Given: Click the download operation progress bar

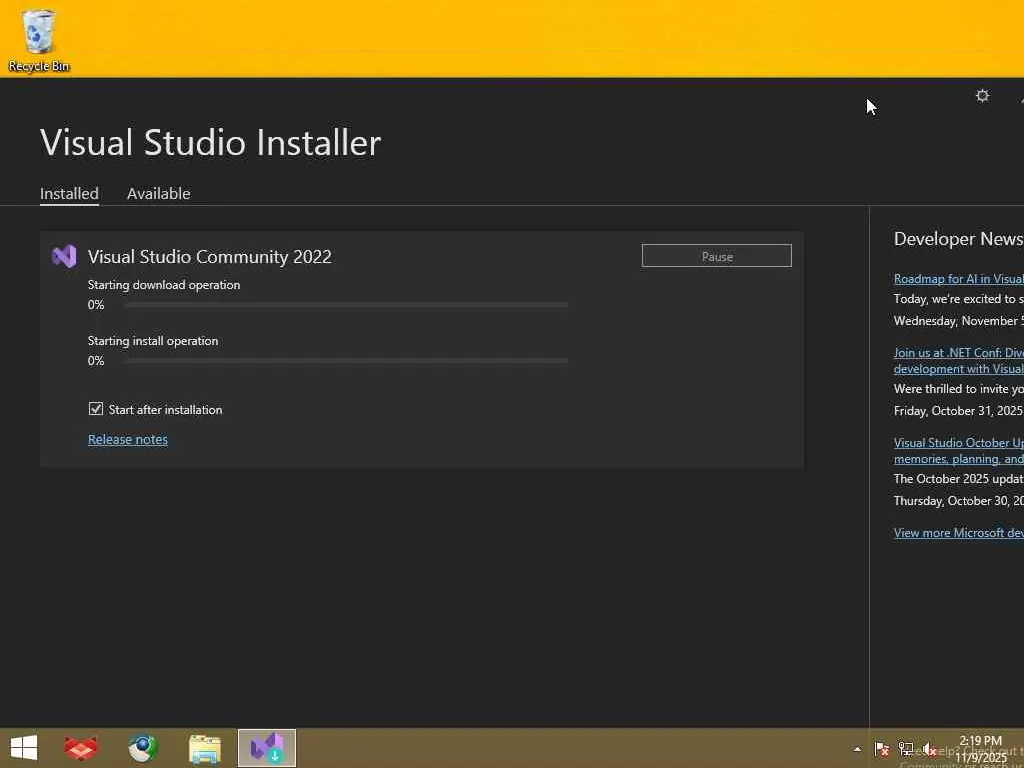Looking at the screenshot, I should pos(346,305).
